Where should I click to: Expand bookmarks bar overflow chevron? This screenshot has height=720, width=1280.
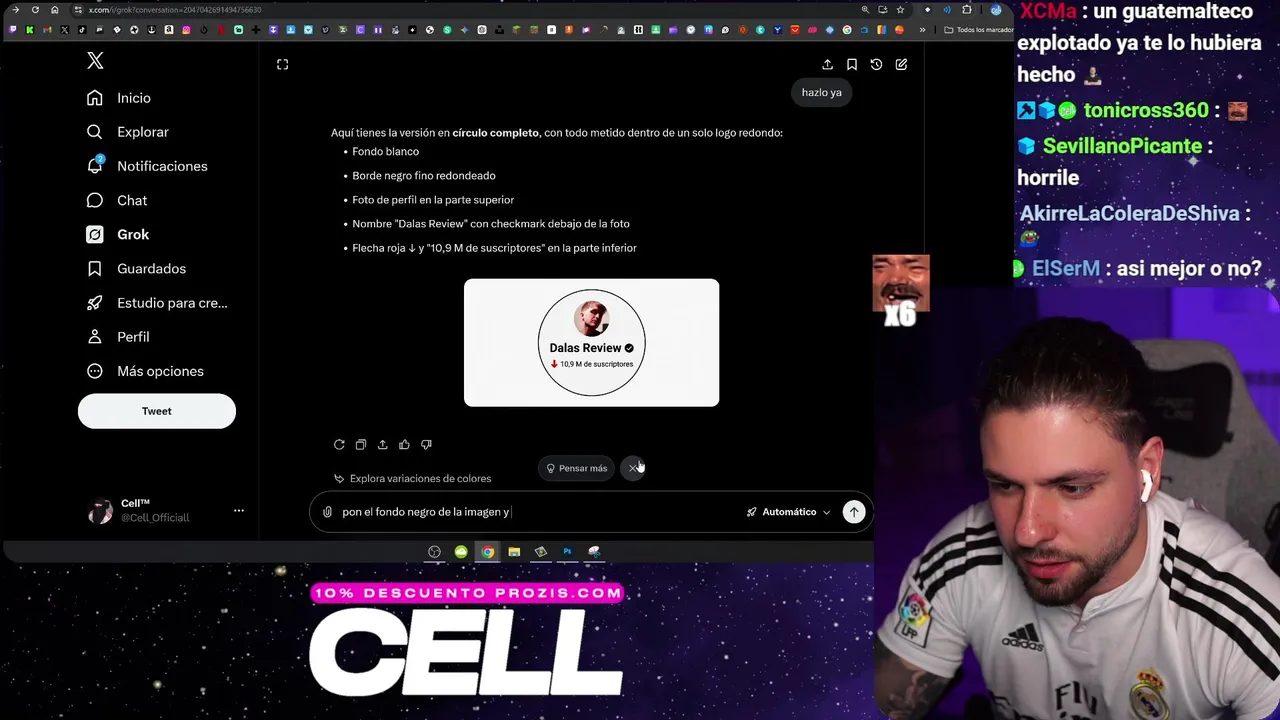tap(922, 30)
